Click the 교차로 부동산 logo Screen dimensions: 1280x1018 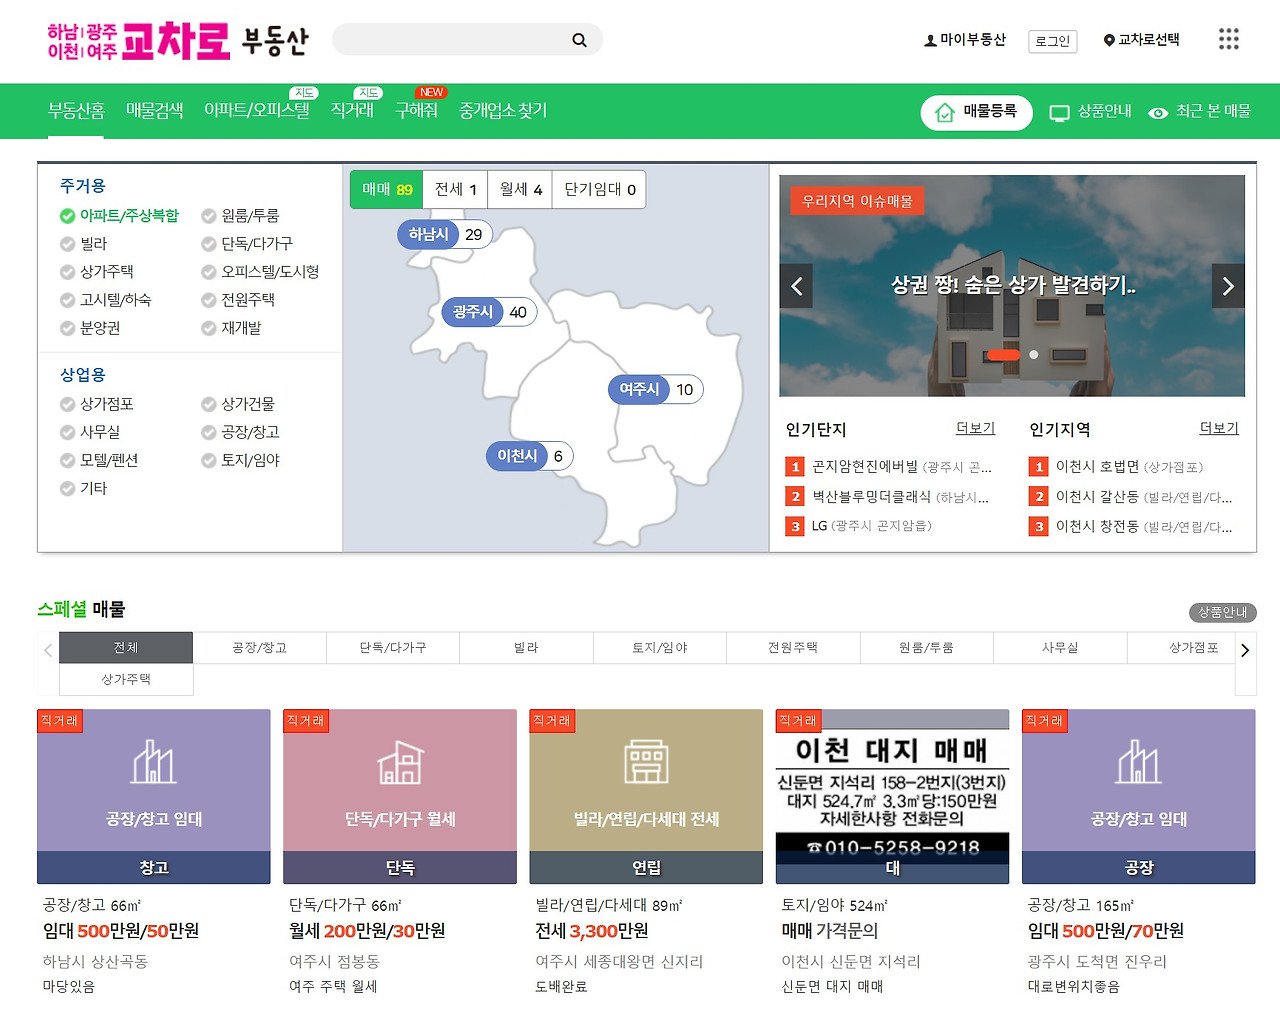coord(175,41)
